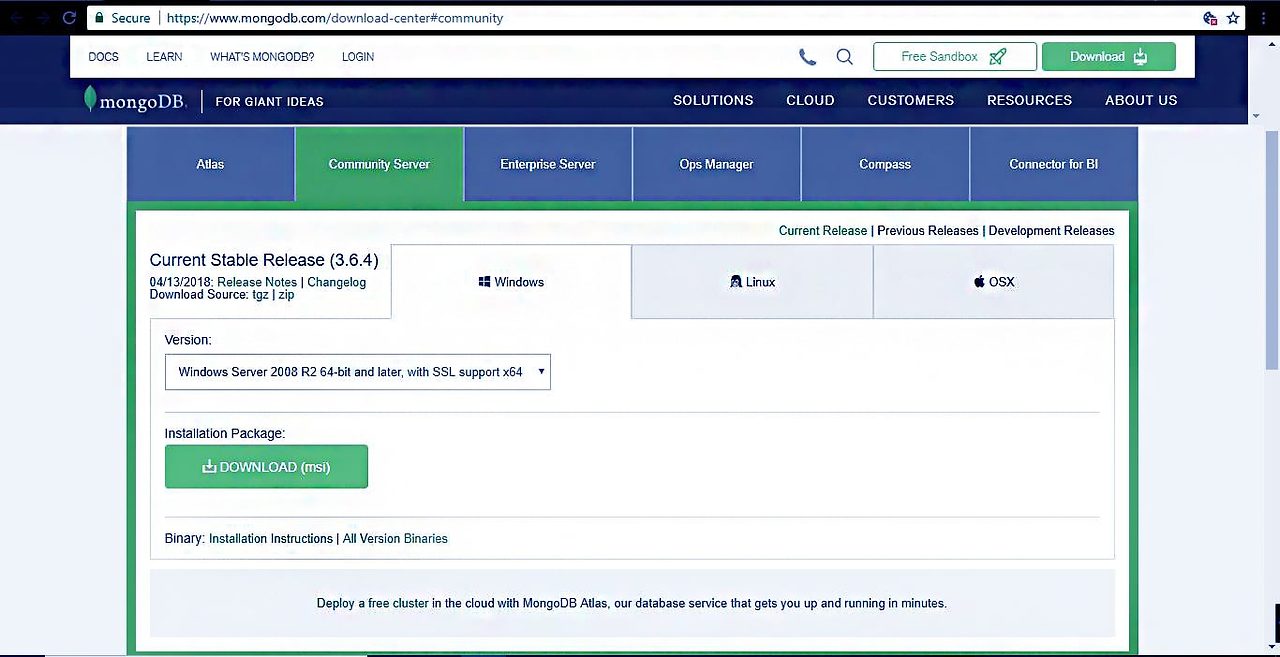Open the ABOUT US menu
The width and height of the screenshot is (1280, 657).
point(1141,101)
